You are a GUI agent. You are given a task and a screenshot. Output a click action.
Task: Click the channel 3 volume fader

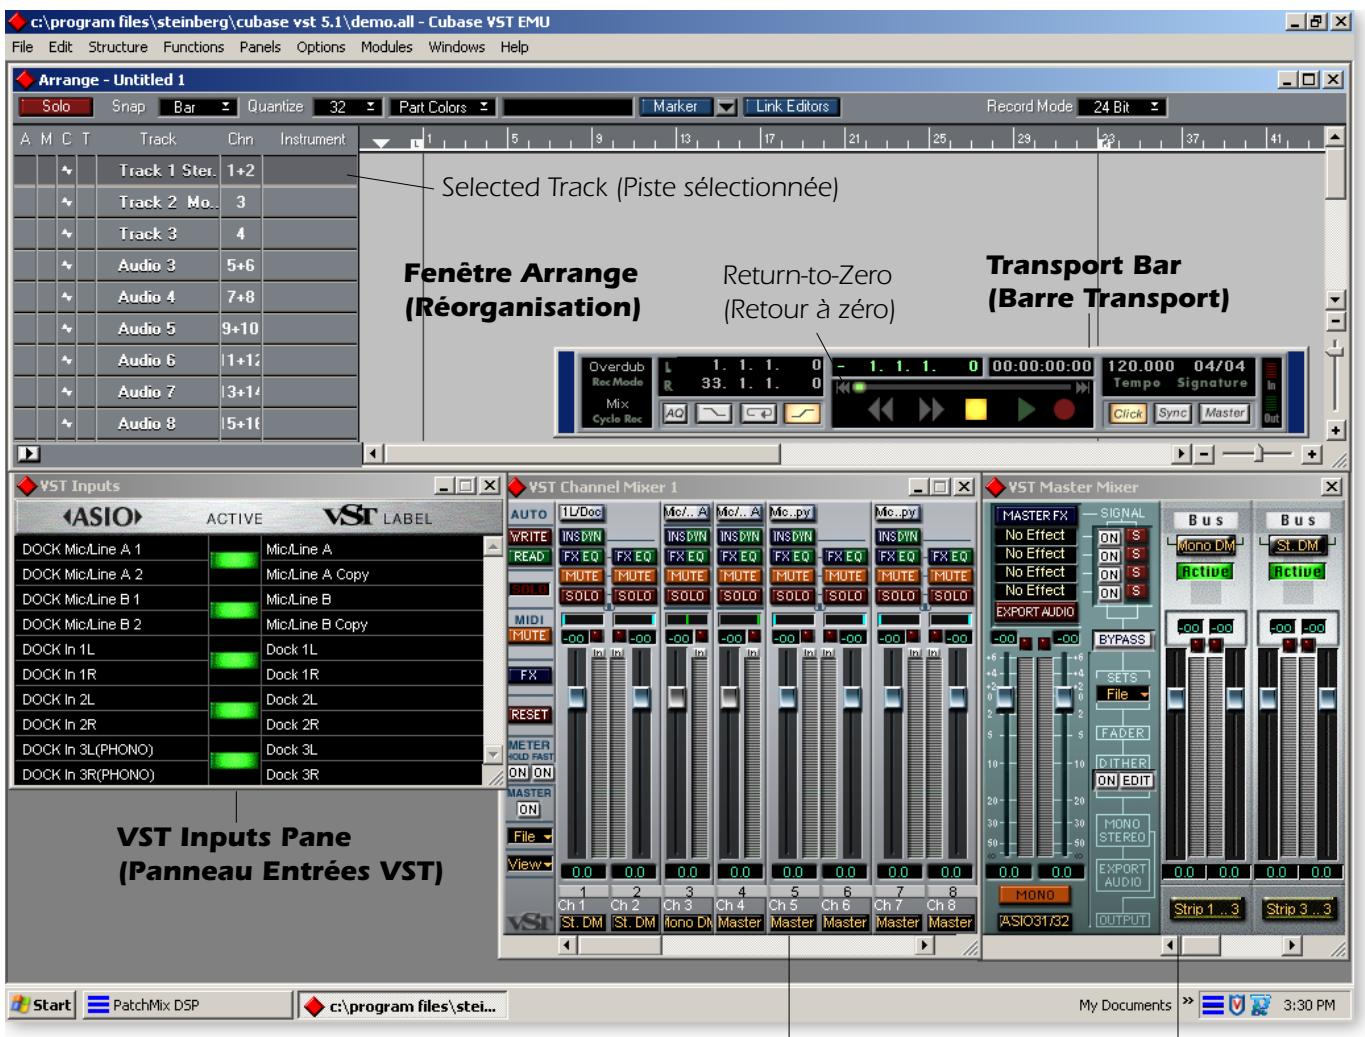[677, 696]
